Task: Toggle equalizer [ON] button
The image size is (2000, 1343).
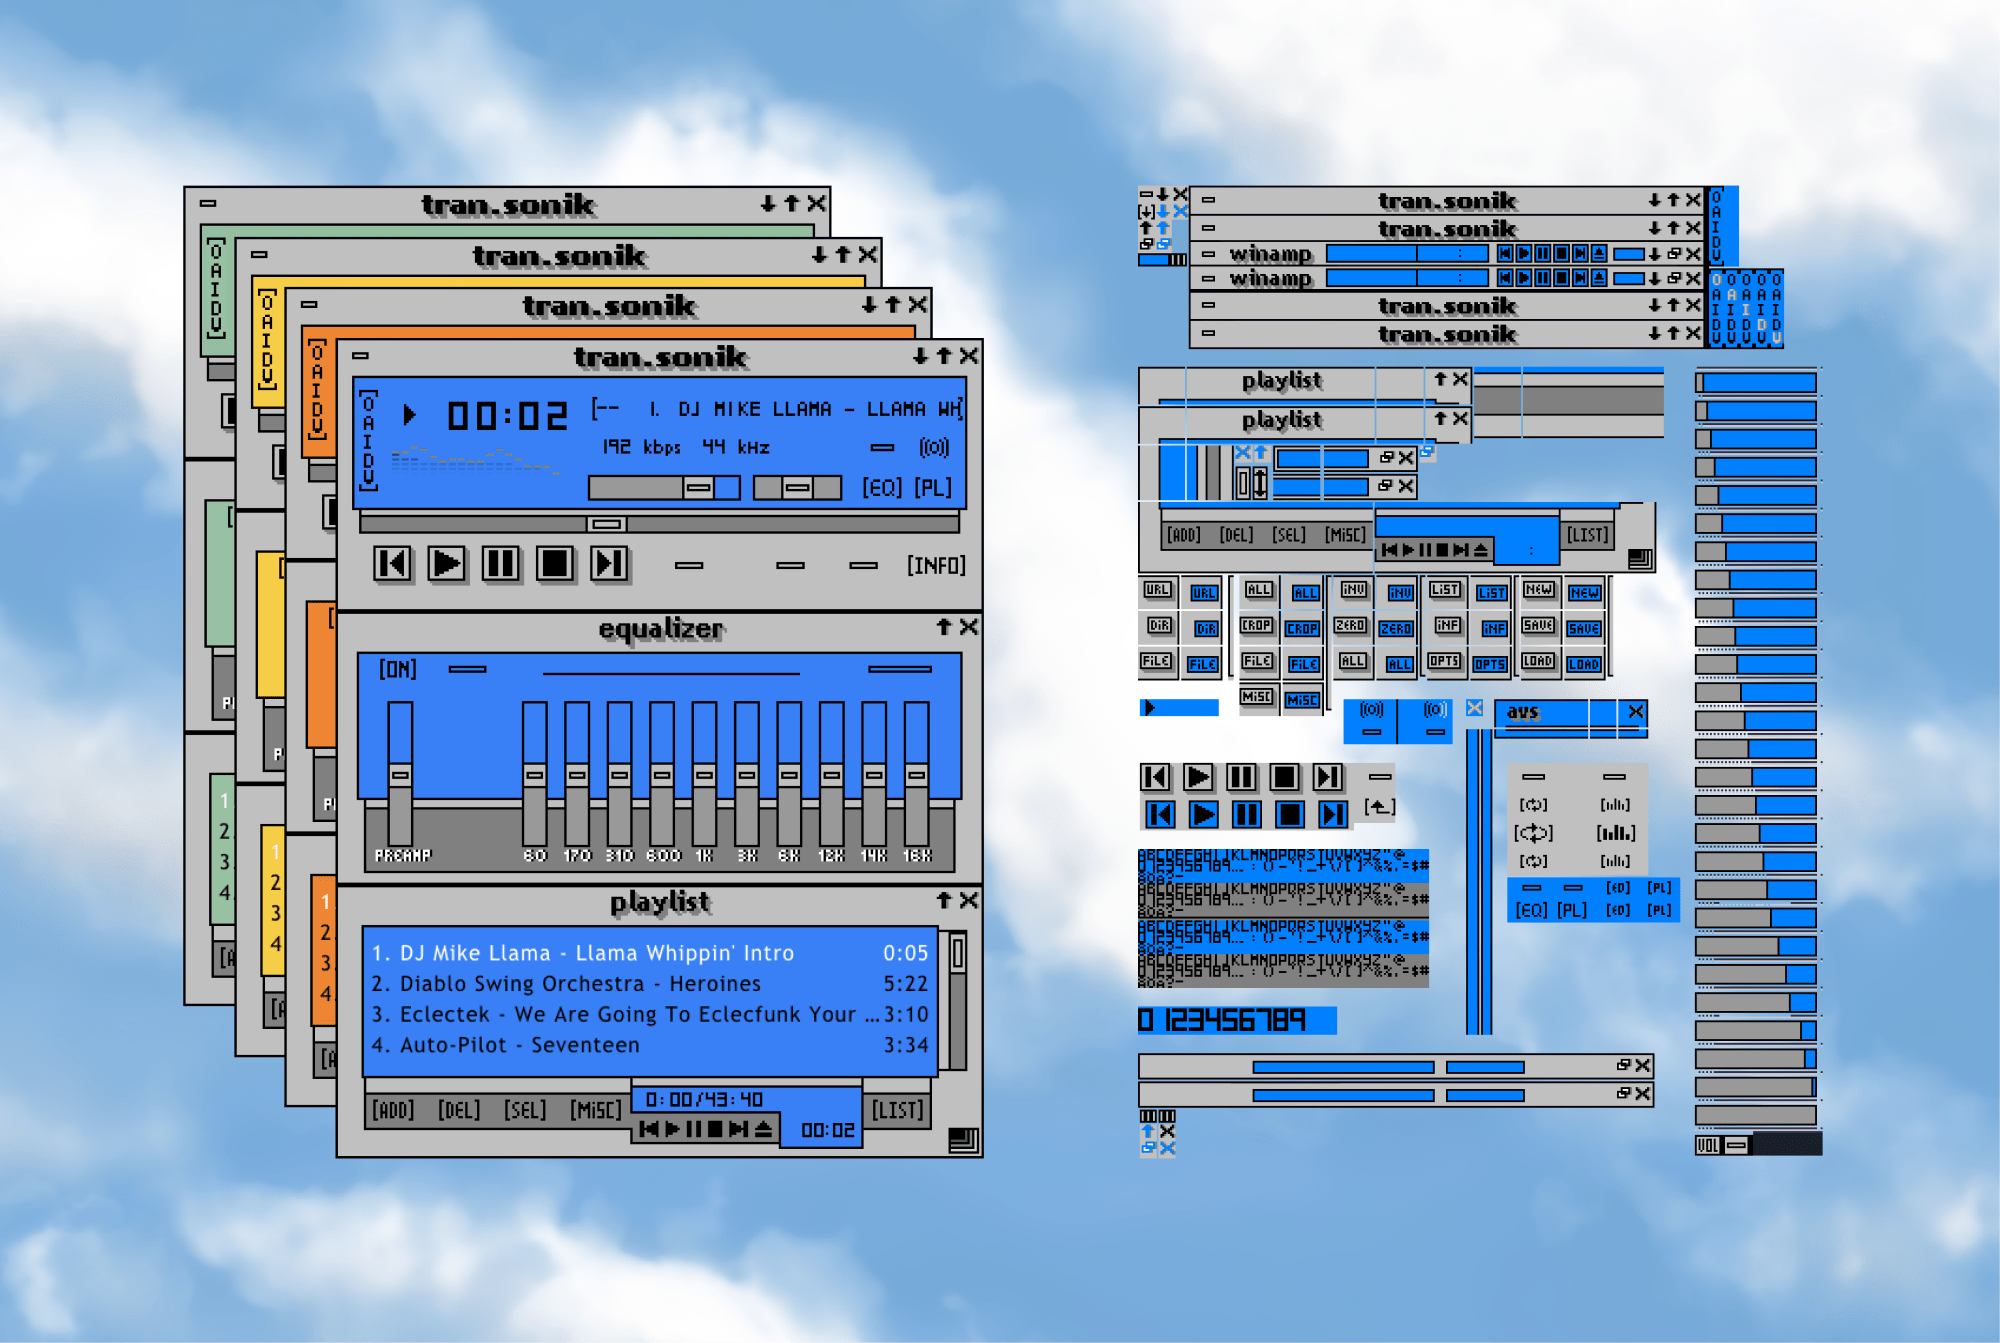Action: pyautogui.click(x=398, y=669)
